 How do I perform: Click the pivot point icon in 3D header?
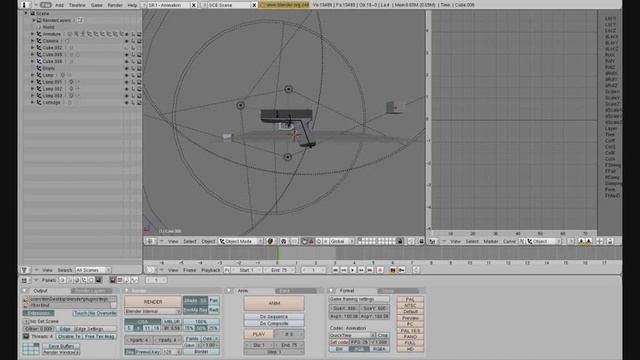point(284,241)
